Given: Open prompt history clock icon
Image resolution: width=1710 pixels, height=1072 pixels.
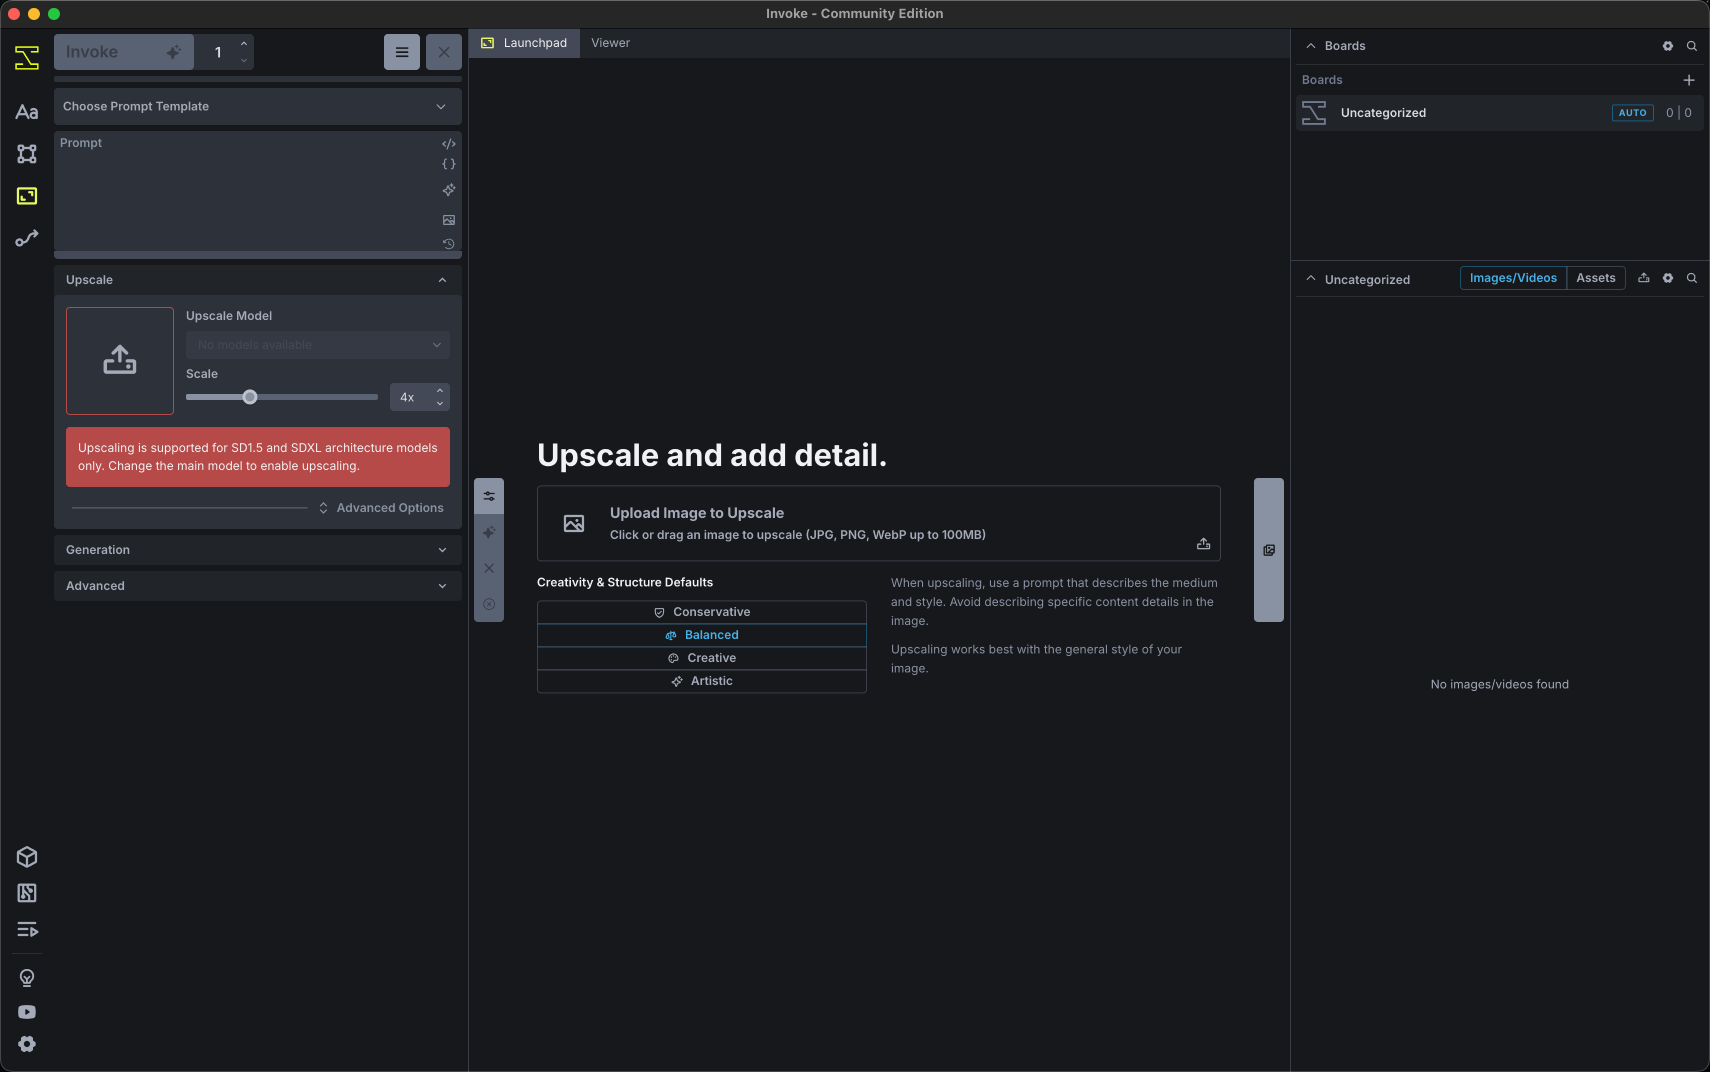Looking at the screenshot, I should click(449, 244).
